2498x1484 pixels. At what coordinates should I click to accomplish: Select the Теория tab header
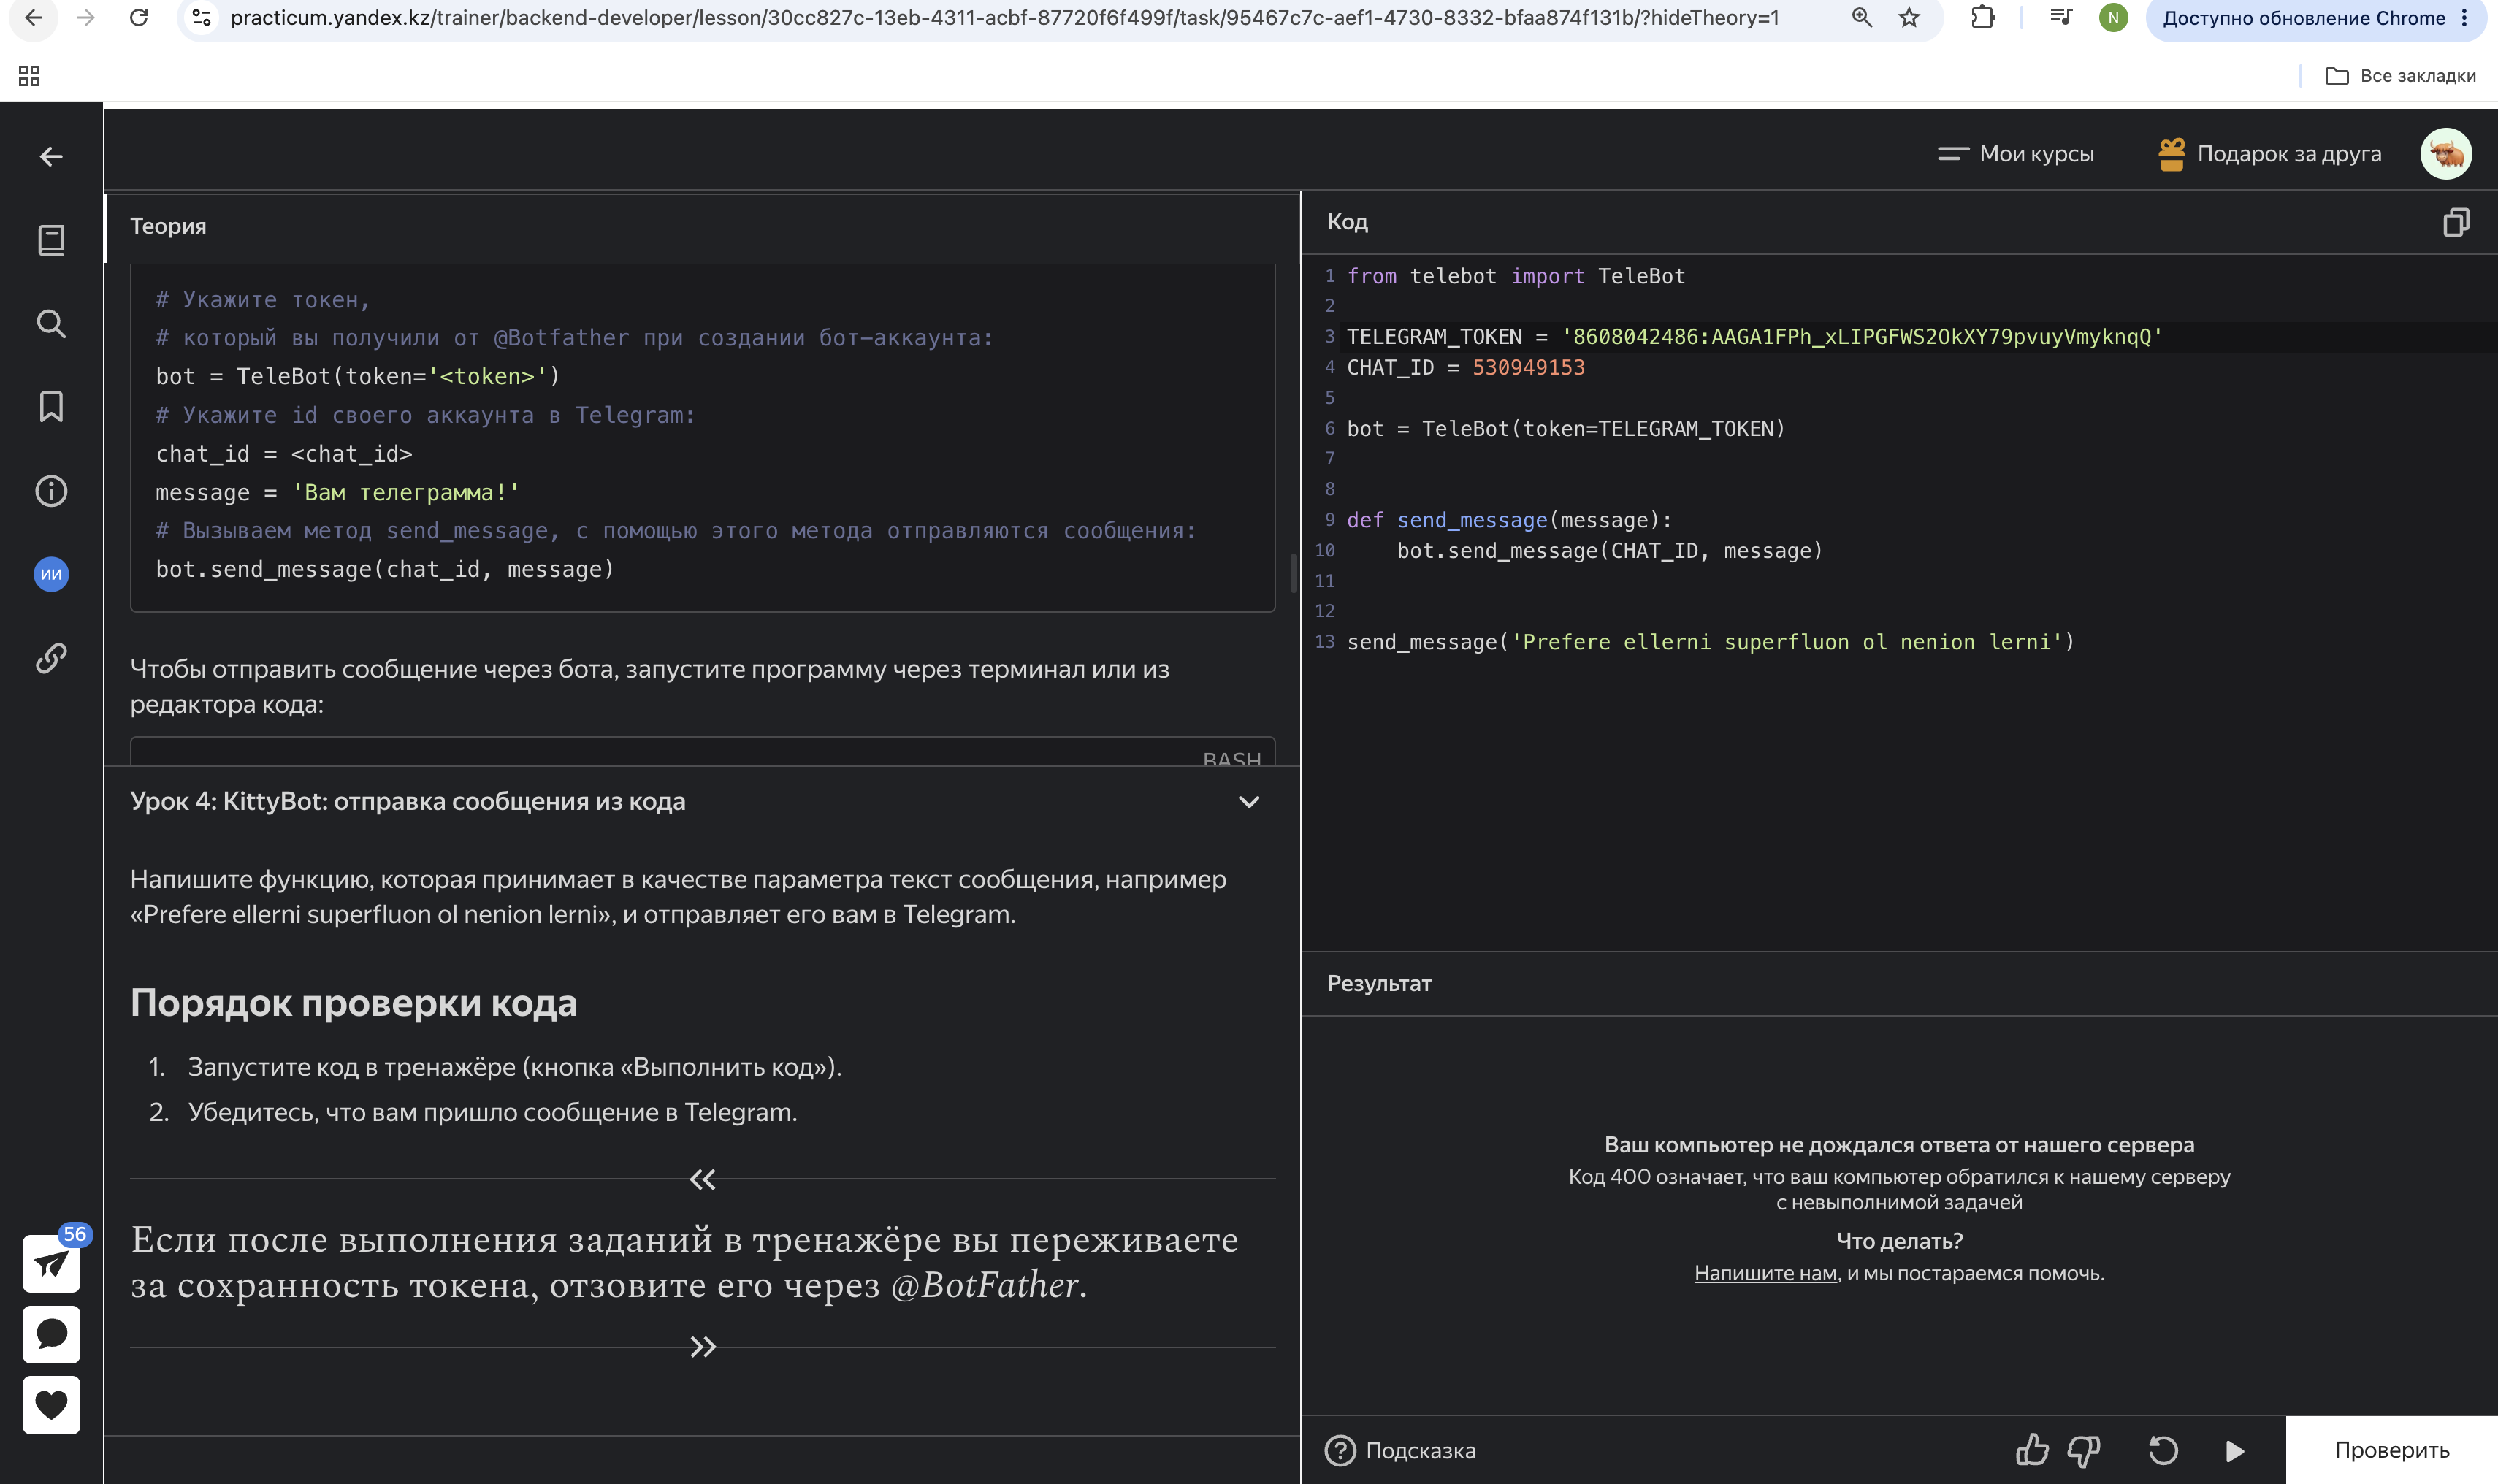pyautogui.click(x=168, y=226)
